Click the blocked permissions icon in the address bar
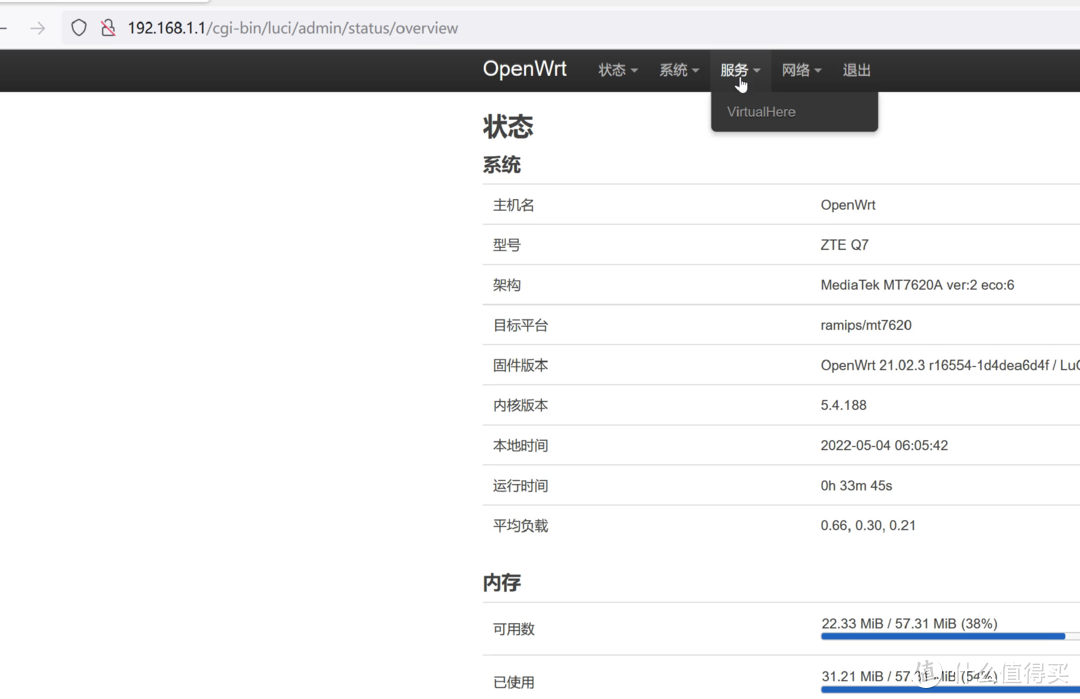 click(108, 27)
